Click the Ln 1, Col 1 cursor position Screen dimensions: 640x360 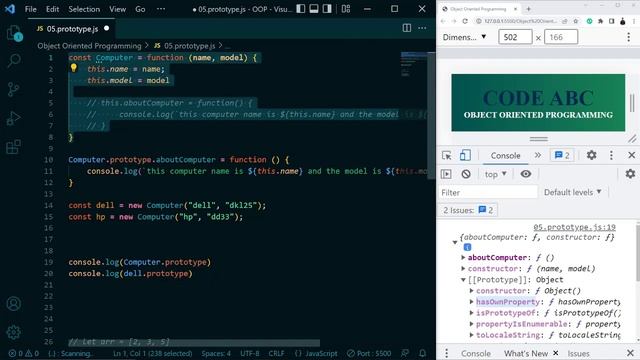[x=153, y=353]
